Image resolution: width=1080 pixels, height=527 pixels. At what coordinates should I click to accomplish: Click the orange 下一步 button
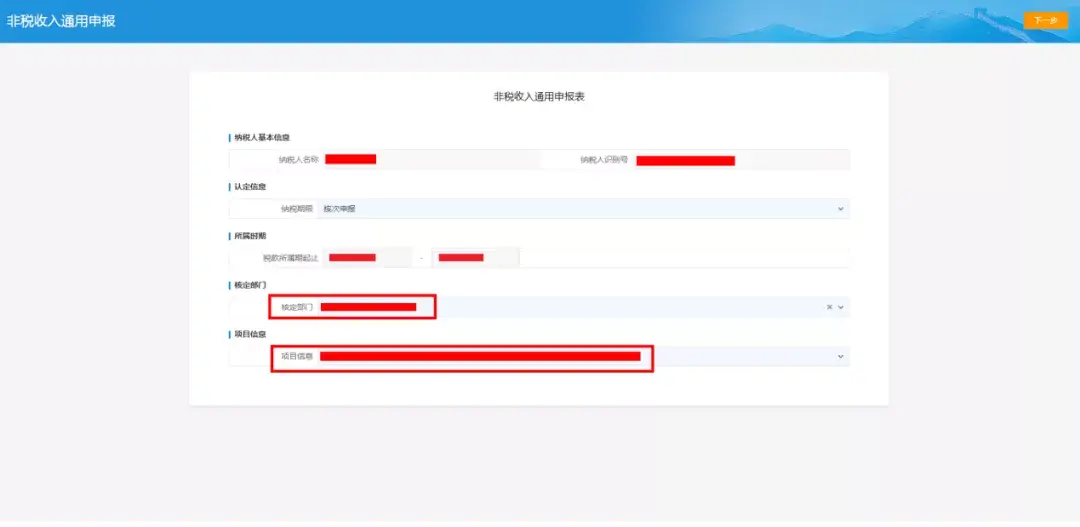pyautogui.click(x=1045, y=20)
